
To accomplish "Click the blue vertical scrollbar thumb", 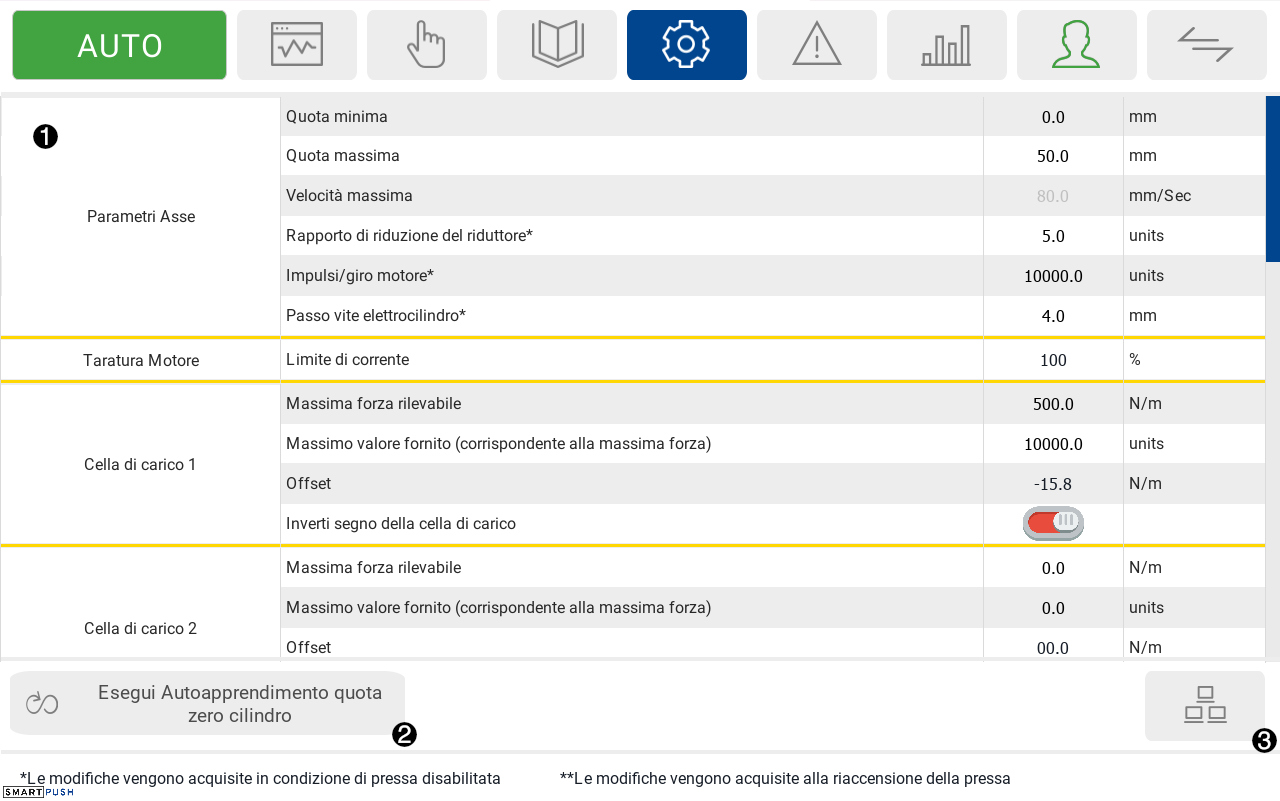I will [x=1272, y=178].
